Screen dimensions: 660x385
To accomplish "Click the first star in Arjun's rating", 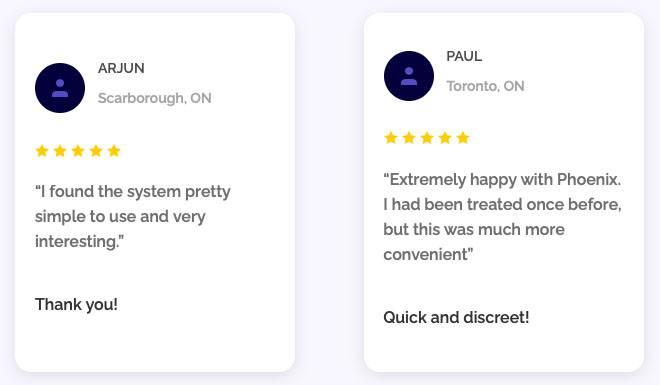I will pos(42,151).
